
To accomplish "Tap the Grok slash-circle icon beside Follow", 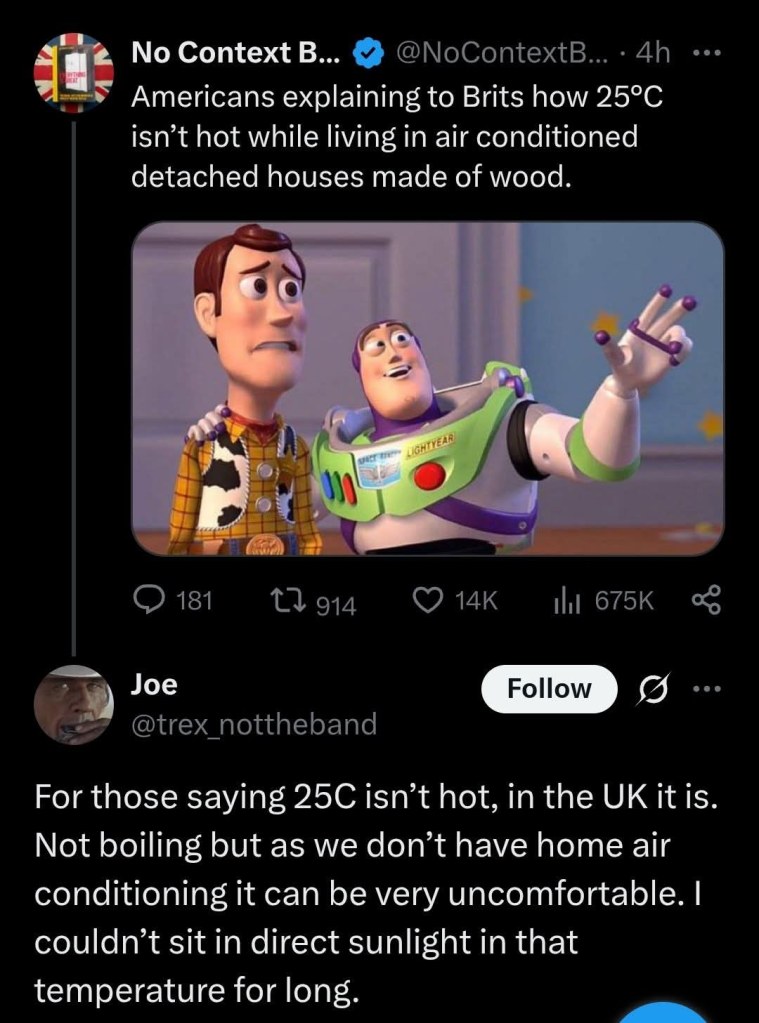I will (653, 689).
